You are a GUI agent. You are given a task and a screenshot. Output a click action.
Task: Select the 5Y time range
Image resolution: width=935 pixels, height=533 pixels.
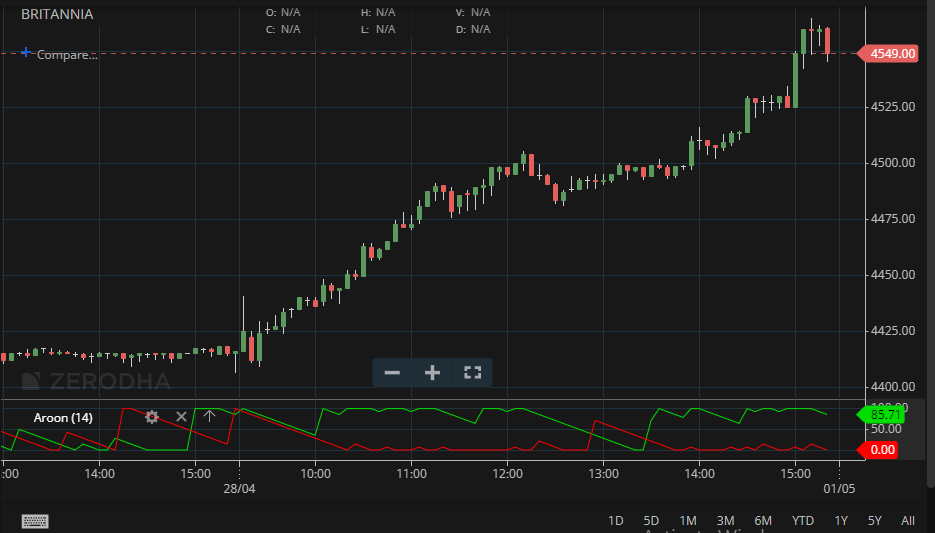pos(874,520)
